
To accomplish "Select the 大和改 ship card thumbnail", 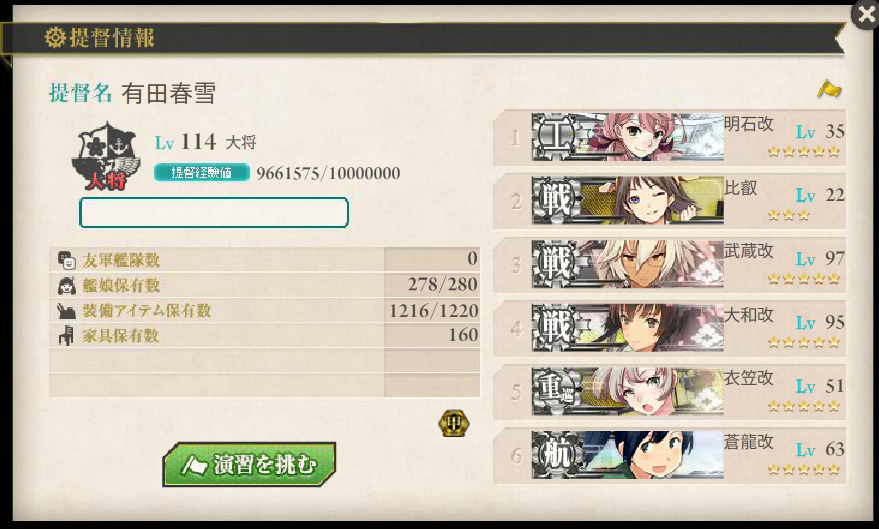I will (627, 328).
